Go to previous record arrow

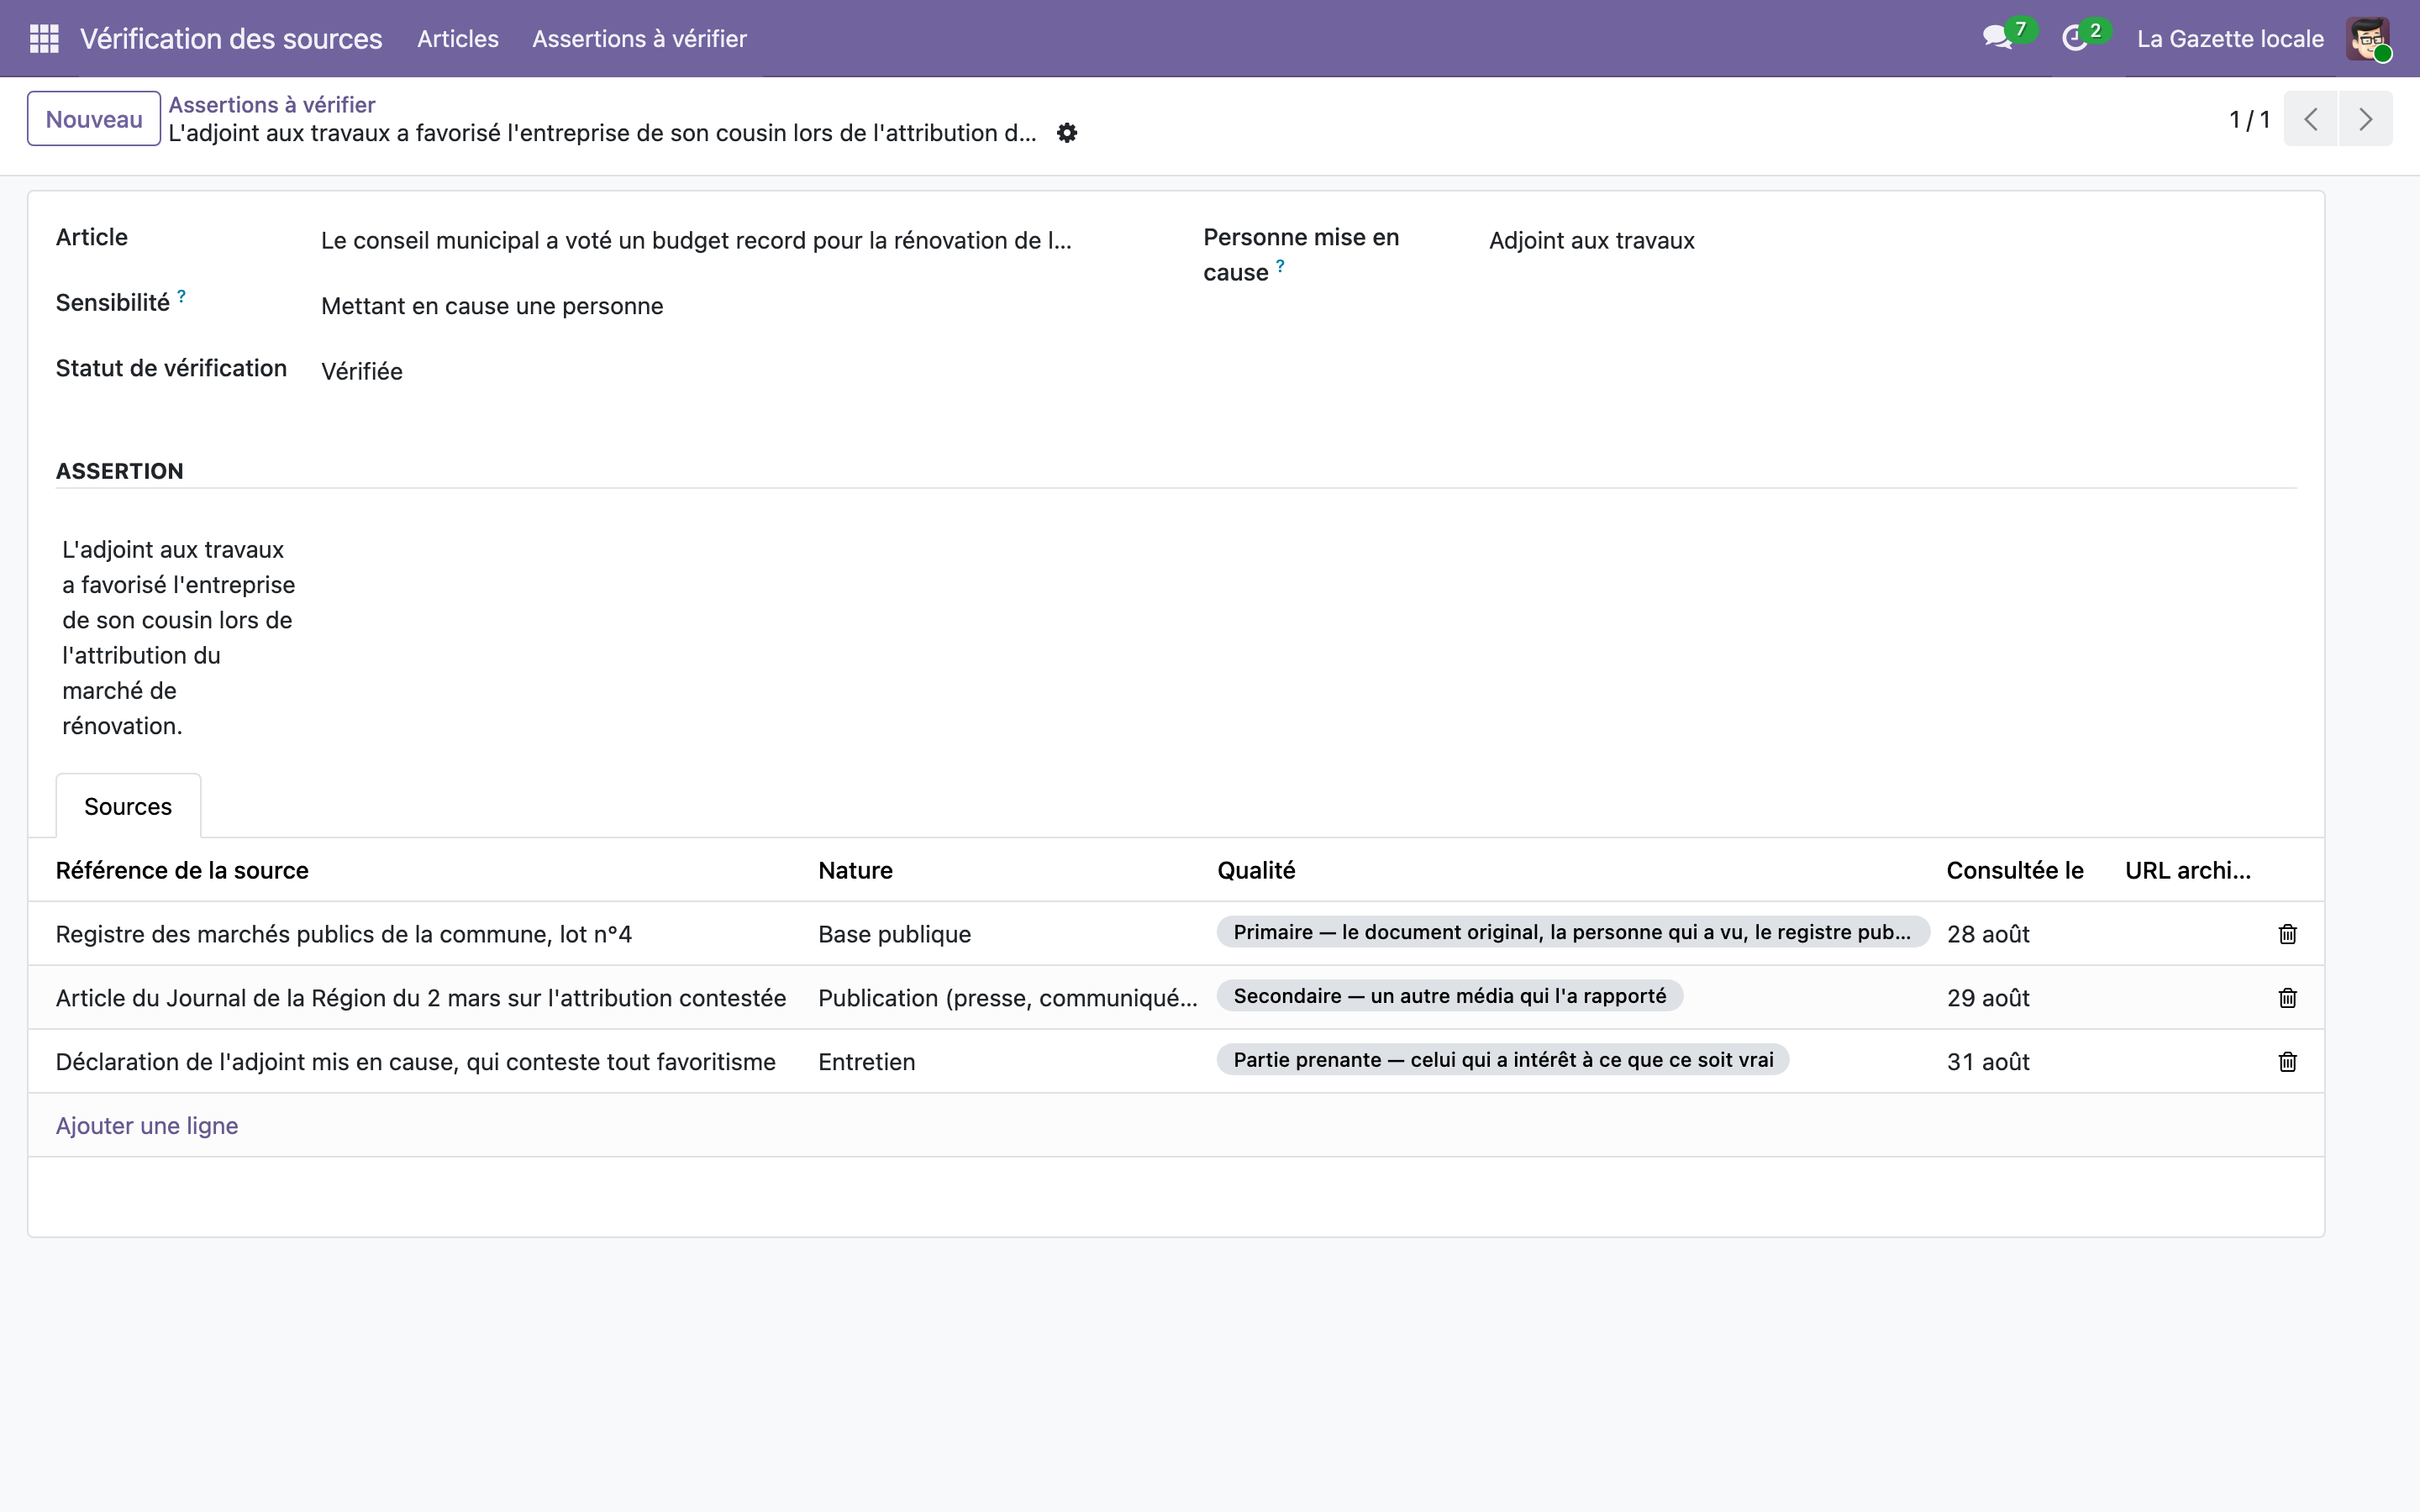click(x=2310, y=119)
